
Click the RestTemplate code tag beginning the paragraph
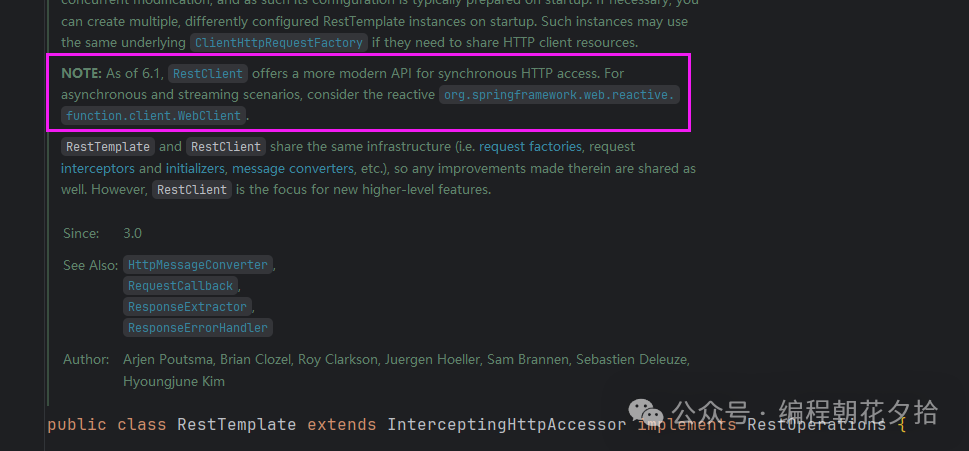click(108, 147)
